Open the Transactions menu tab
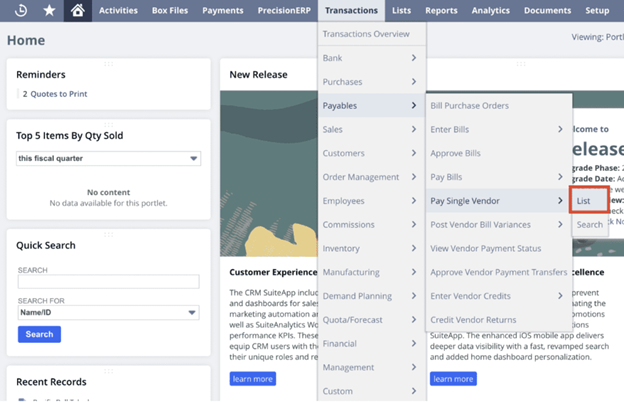This screenshot has width=624, height=402. (x=351, y=10)
